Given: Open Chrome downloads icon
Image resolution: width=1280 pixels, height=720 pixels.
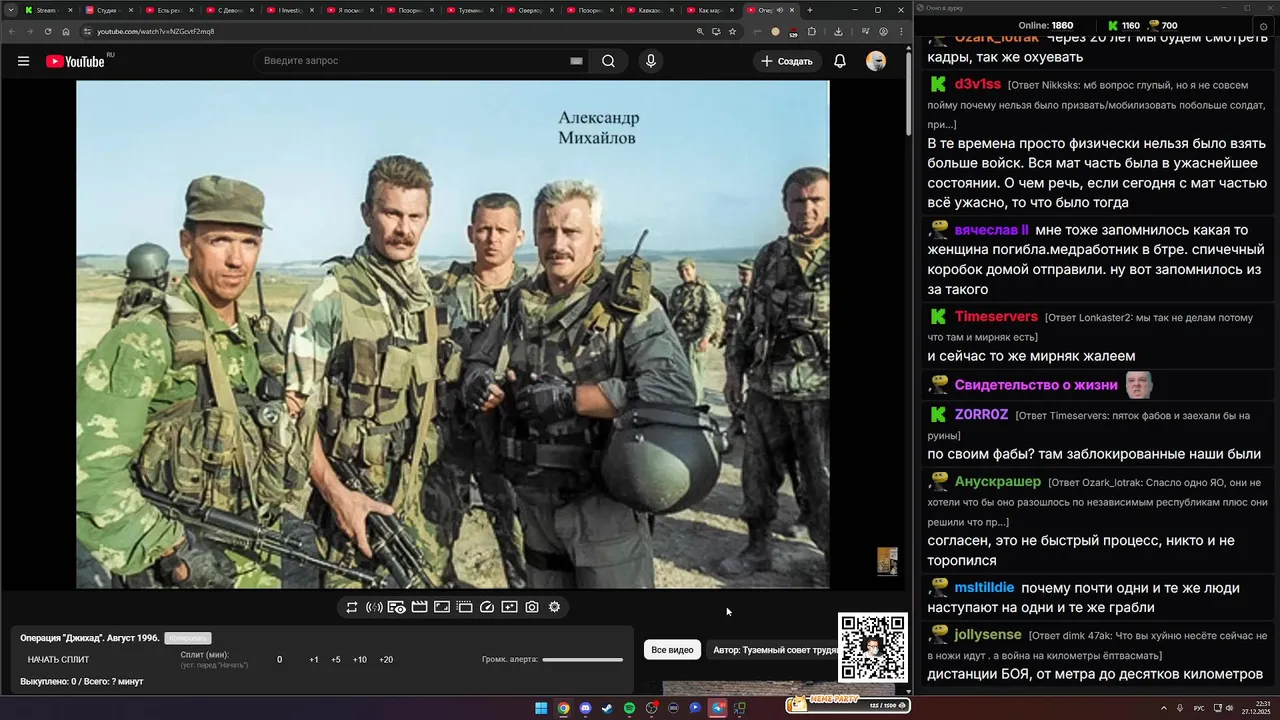Looking at the screenshot, I should (838, 31).
